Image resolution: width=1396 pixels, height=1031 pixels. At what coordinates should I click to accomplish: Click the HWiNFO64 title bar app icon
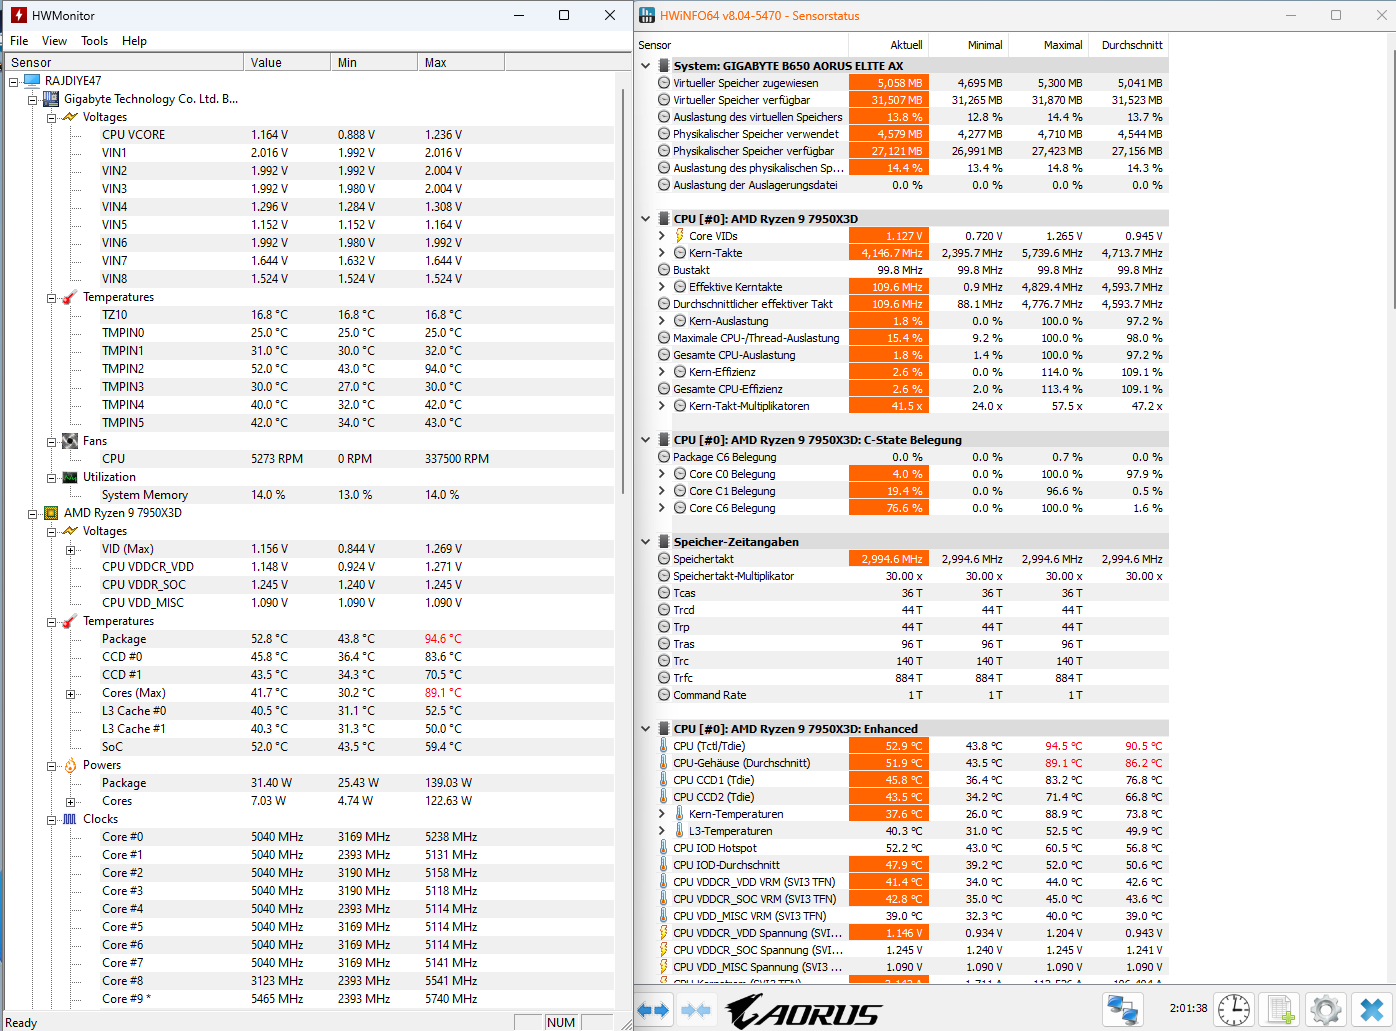pyautogui.click(x=647, y=15)
